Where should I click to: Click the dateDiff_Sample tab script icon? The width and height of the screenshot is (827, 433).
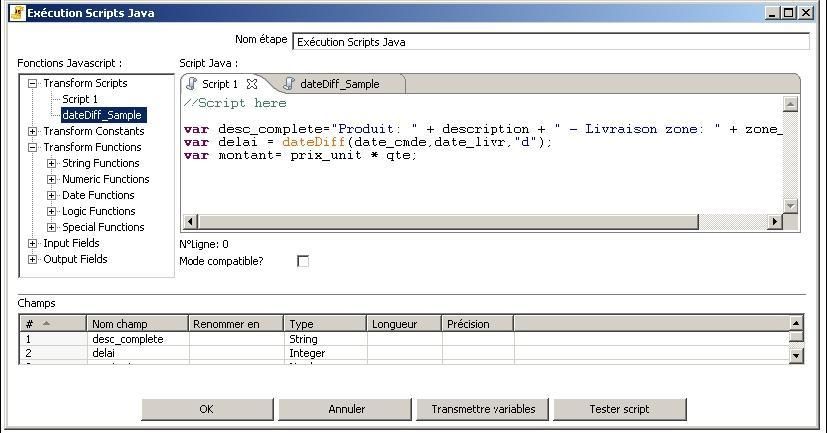pyautogui.click(x=290, y=84)
